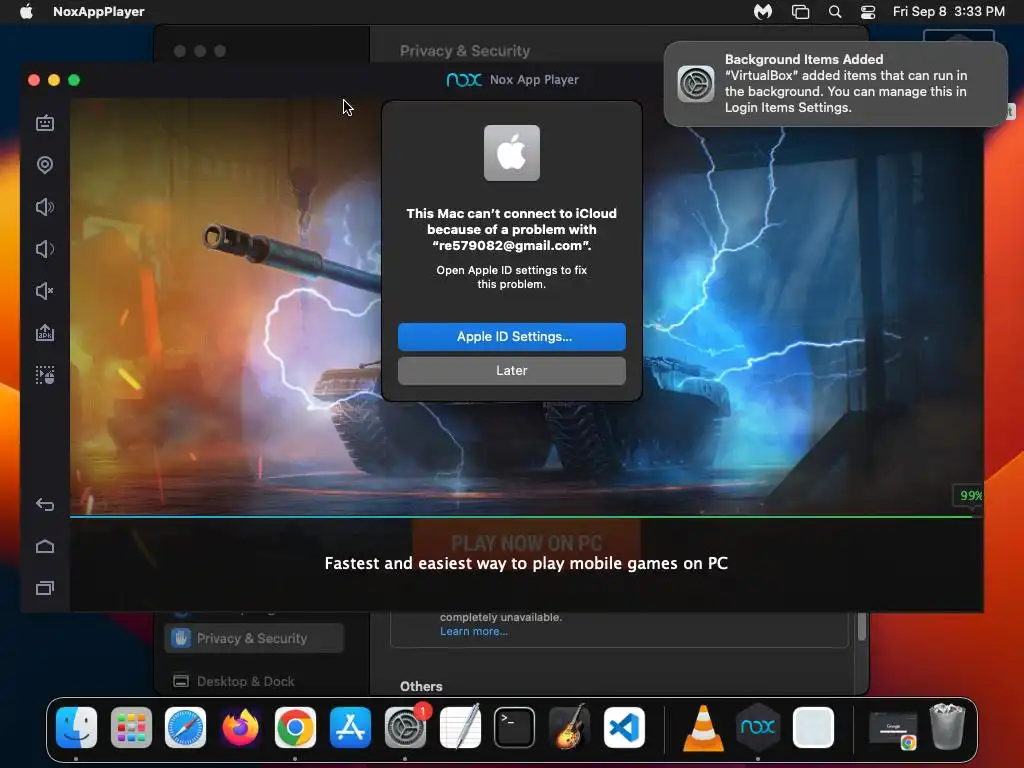The height and width of the screenshot is (768, 1024).
Task: Open Visual Studio Code from the Dock
Action: tap(624, 727)
